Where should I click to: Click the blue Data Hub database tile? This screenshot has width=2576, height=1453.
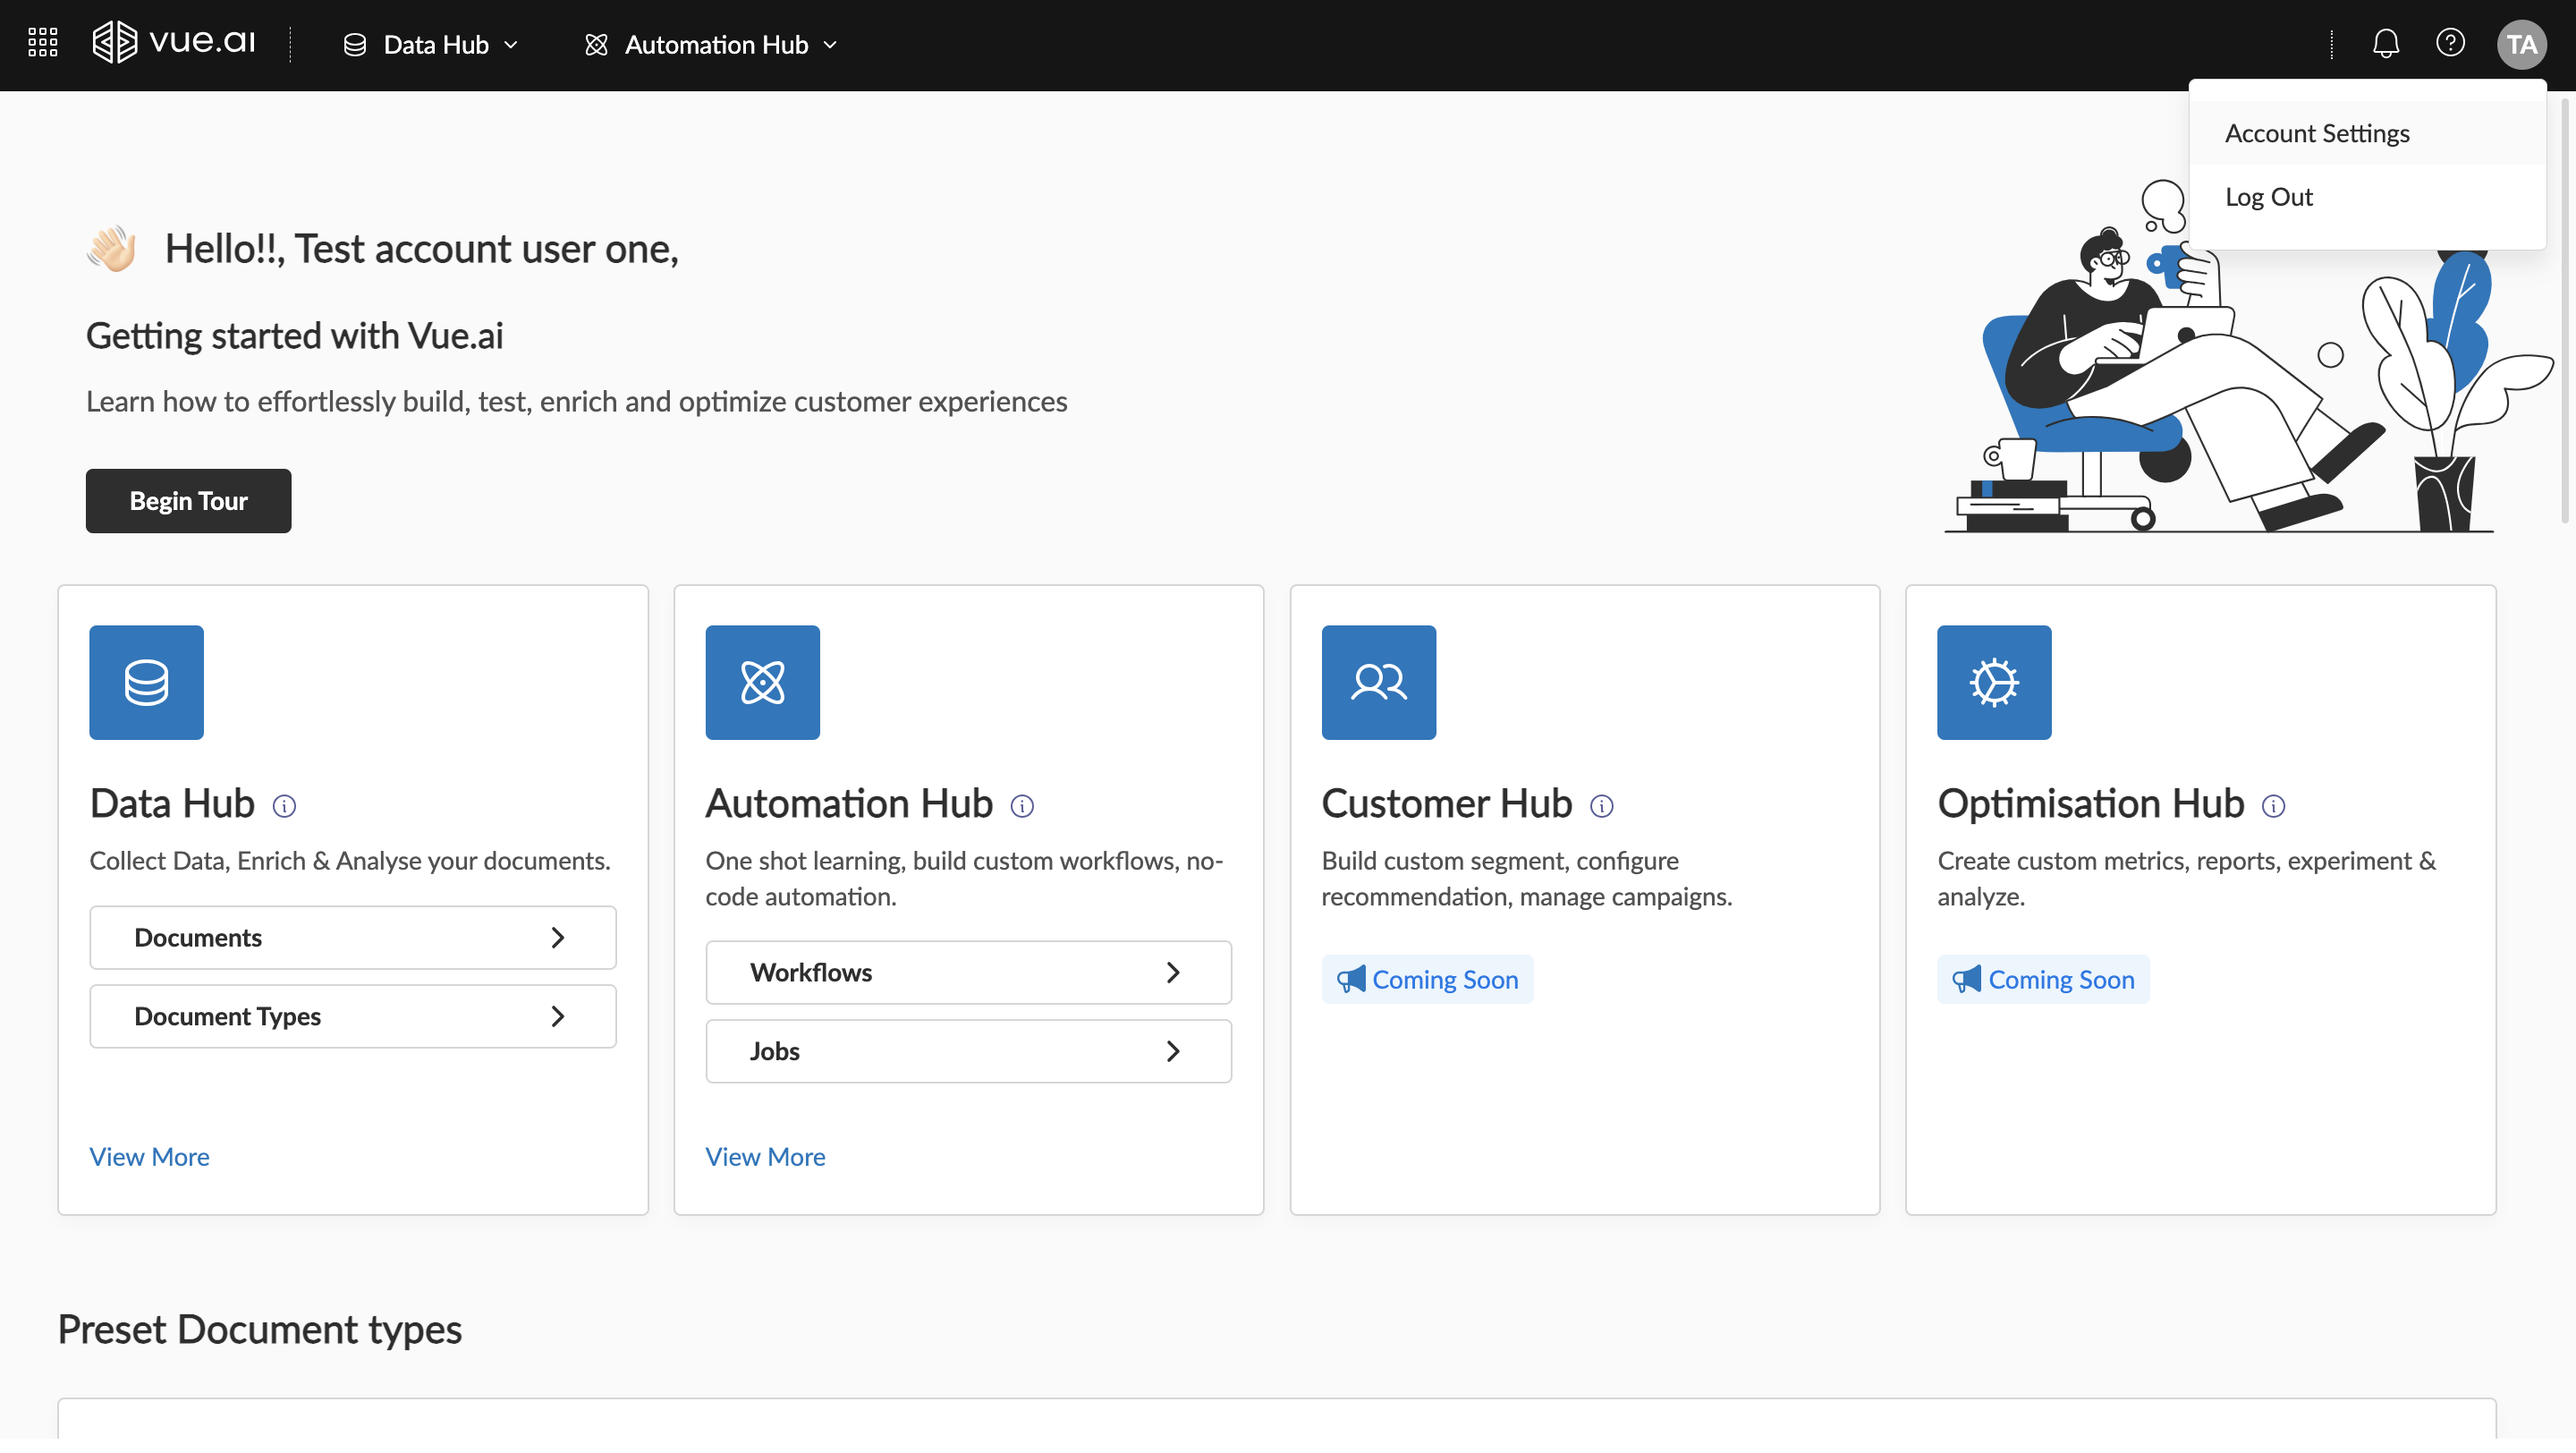tap(146, 683)
